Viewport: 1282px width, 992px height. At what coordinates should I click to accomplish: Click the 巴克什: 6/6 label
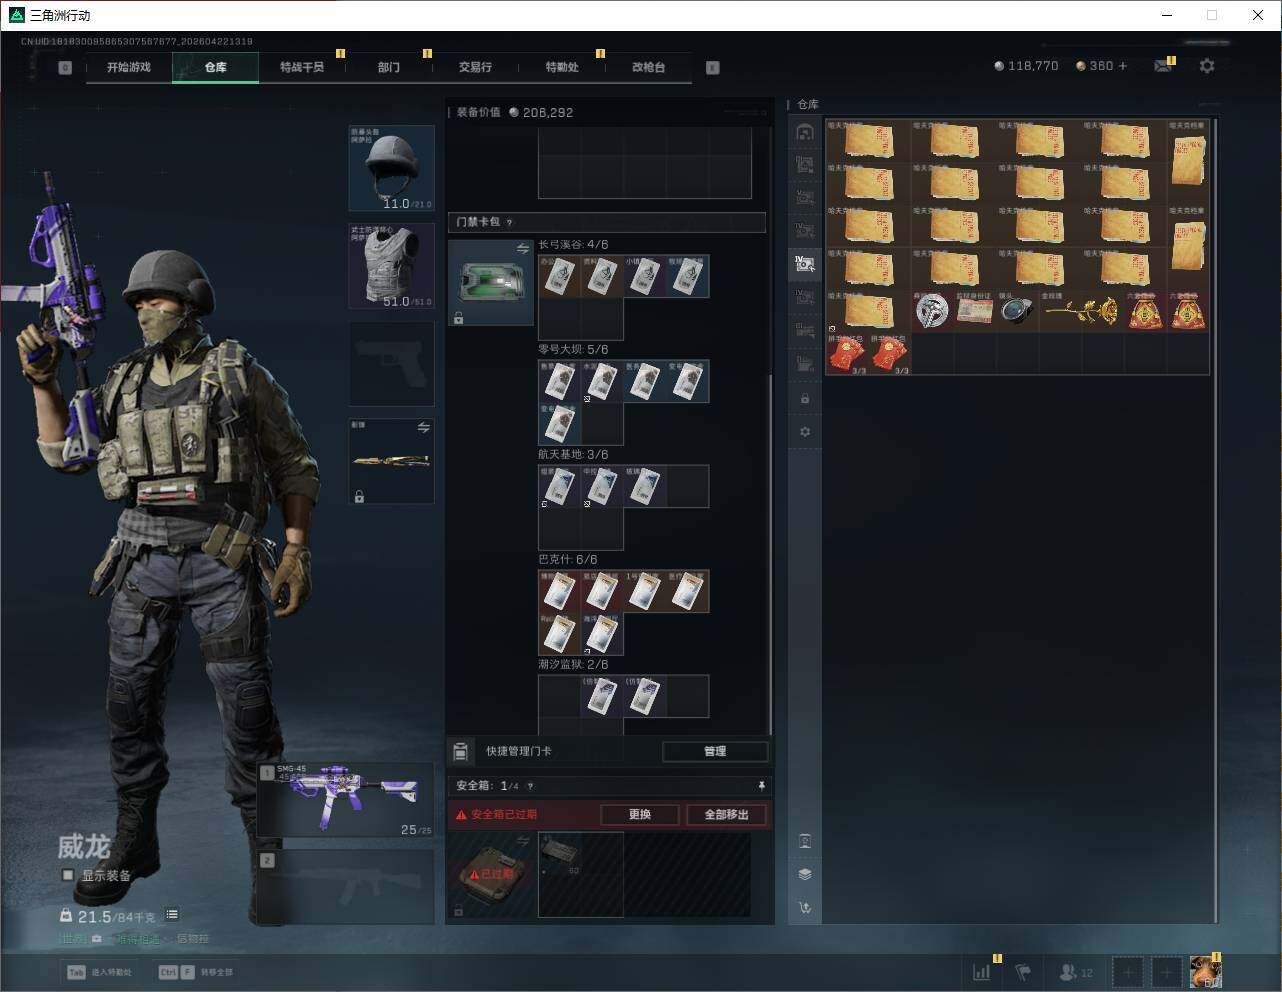[x=568, y=560]
